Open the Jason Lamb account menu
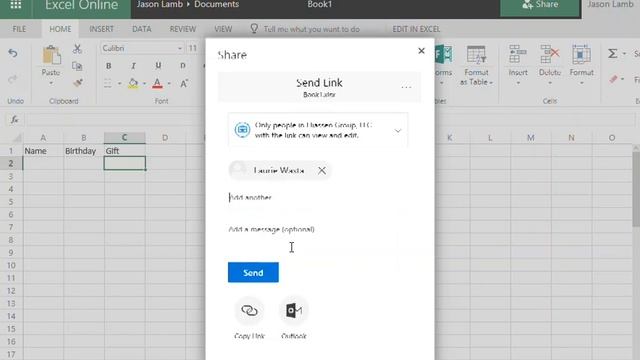The image size is (640, 360). click(x=610, y=5)
